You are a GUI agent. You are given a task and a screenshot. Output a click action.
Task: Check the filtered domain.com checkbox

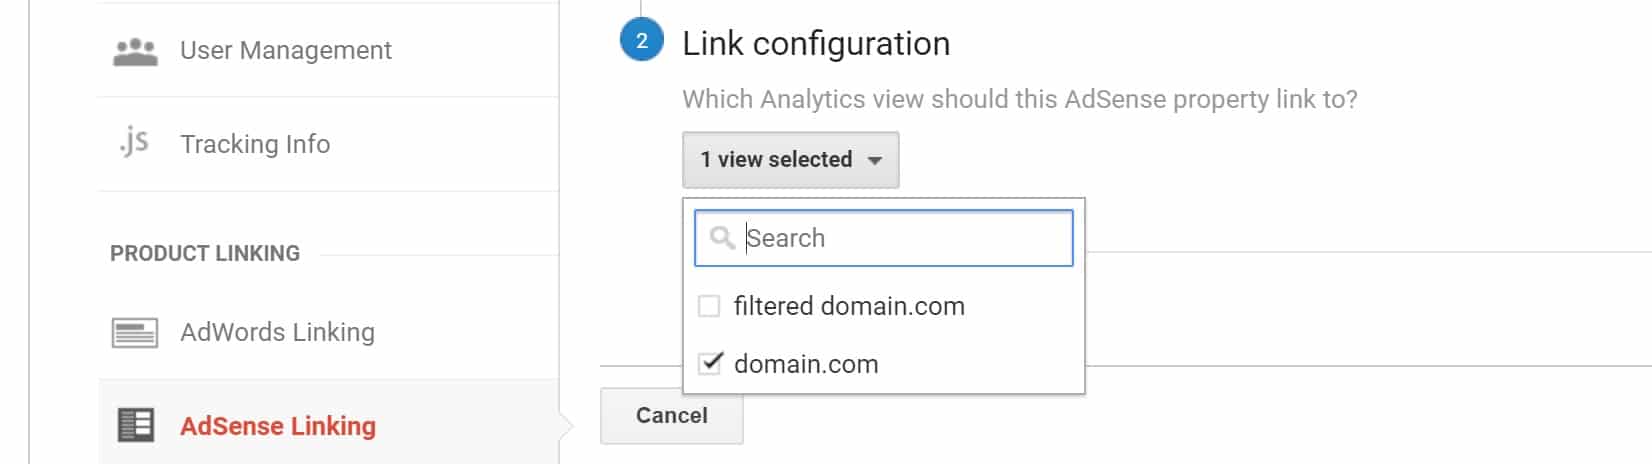(x=709, y=306)
